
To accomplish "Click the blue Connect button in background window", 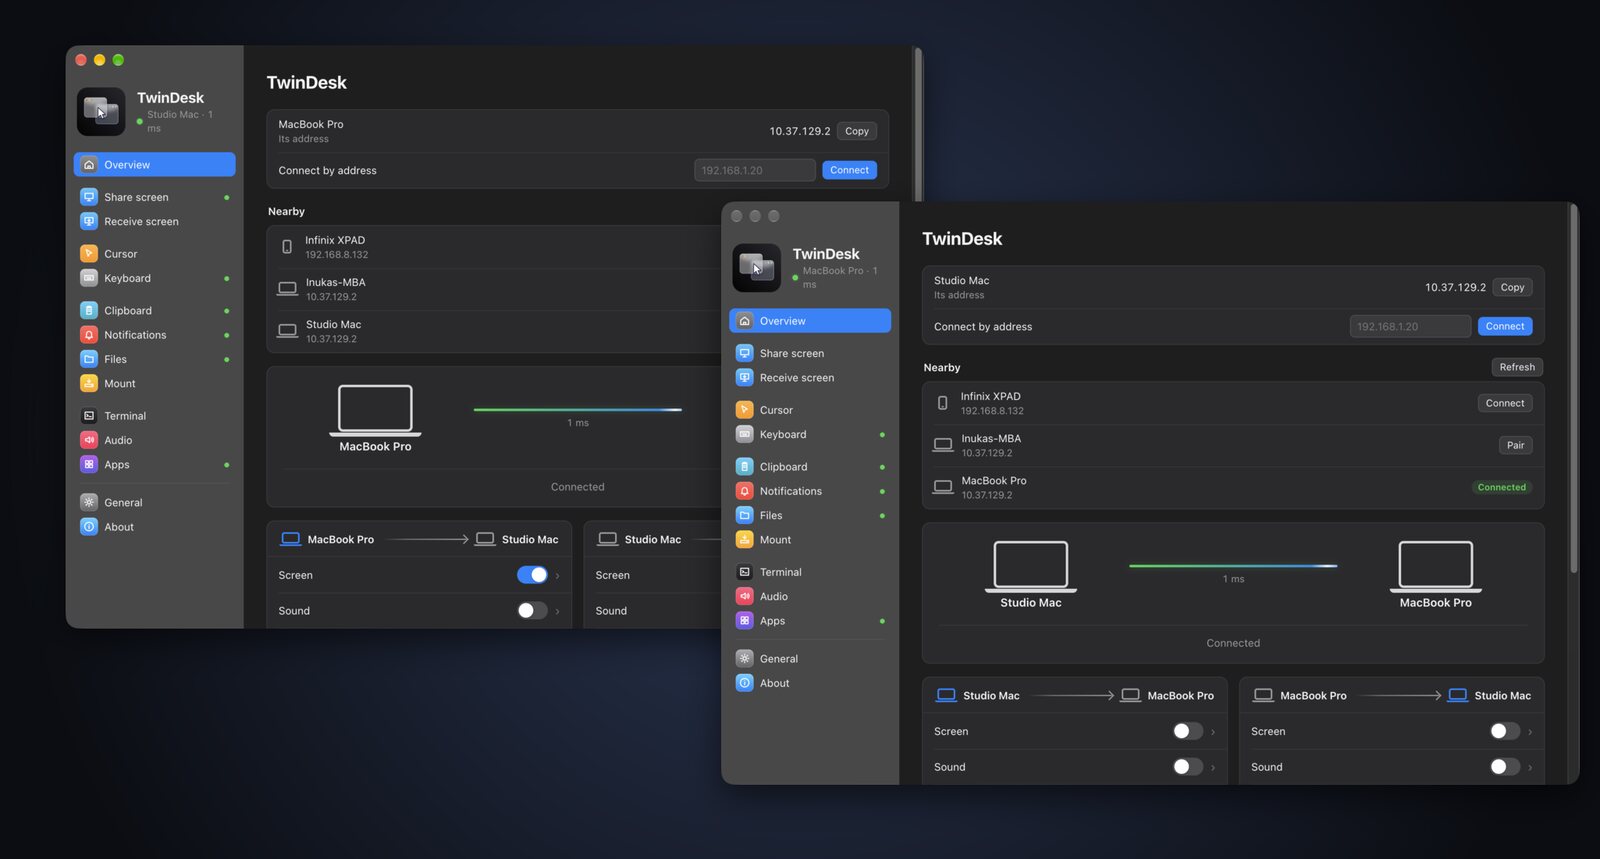I will pyautogui.click(x=850, y=170).
